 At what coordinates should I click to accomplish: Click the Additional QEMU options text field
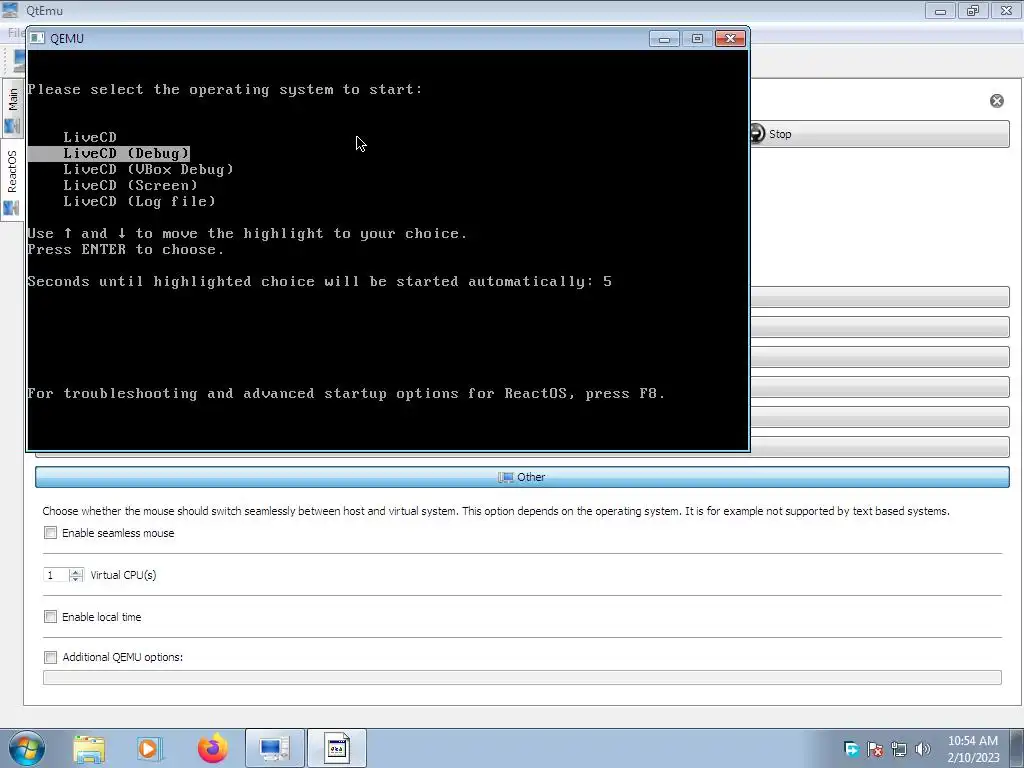(x=522, y=677)
